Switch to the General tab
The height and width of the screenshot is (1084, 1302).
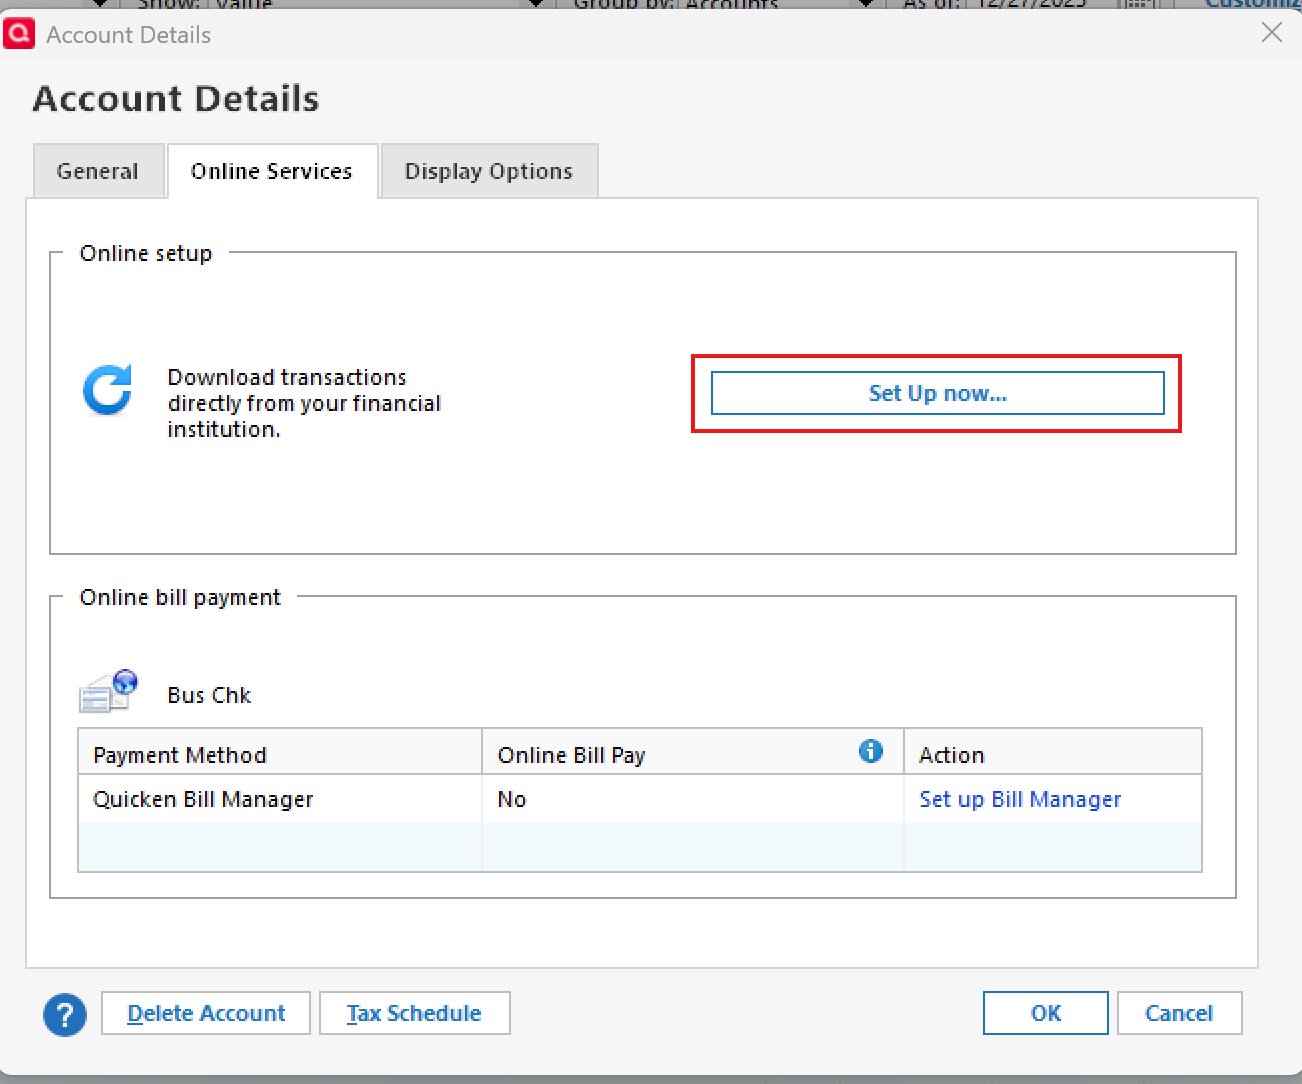click(x=98, y=171)
